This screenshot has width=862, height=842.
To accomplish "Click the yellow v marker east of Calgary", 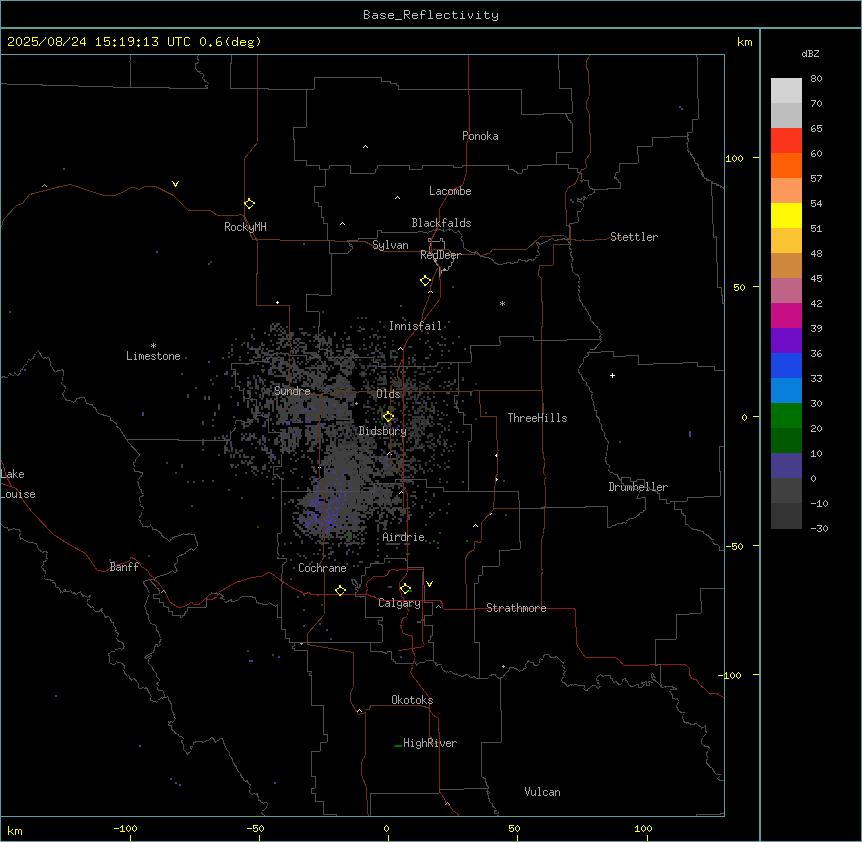I will (429, 584).
